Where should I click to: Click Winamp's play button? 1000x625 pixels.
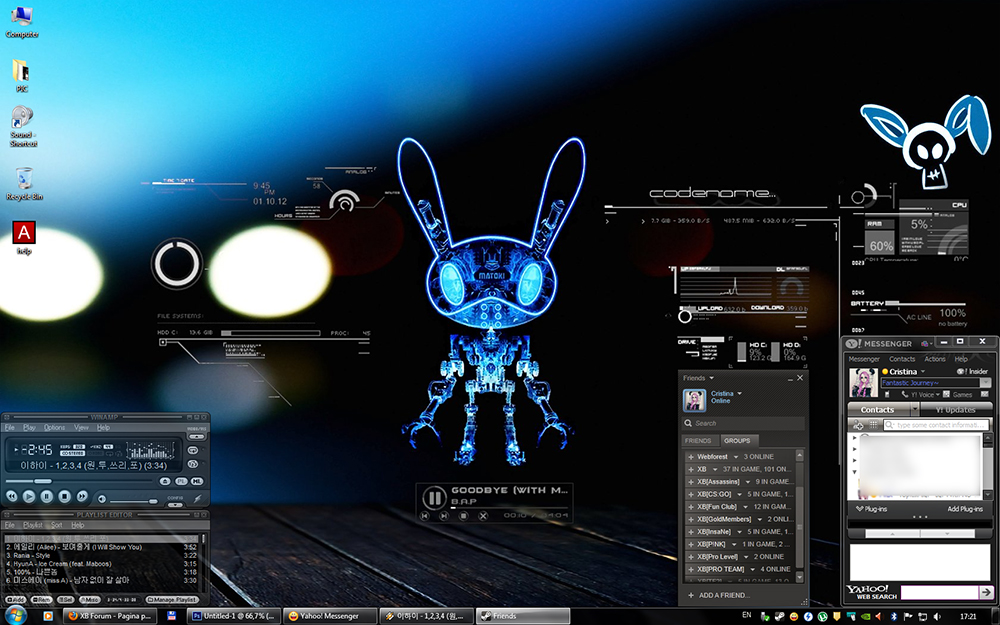coord(29,496)
